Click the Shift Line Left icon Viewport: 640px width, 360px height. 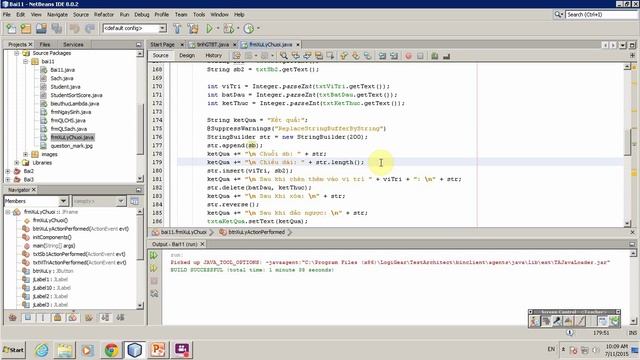382,56
